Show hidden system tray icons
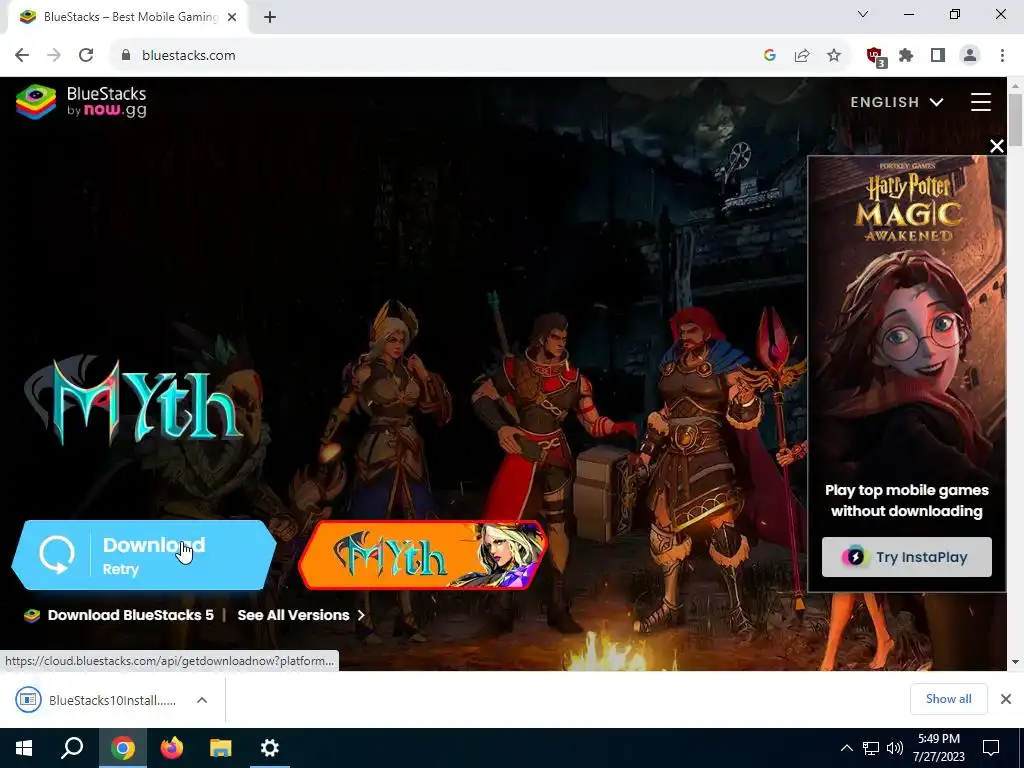The image size is (1024, 768). pos(846,748)
